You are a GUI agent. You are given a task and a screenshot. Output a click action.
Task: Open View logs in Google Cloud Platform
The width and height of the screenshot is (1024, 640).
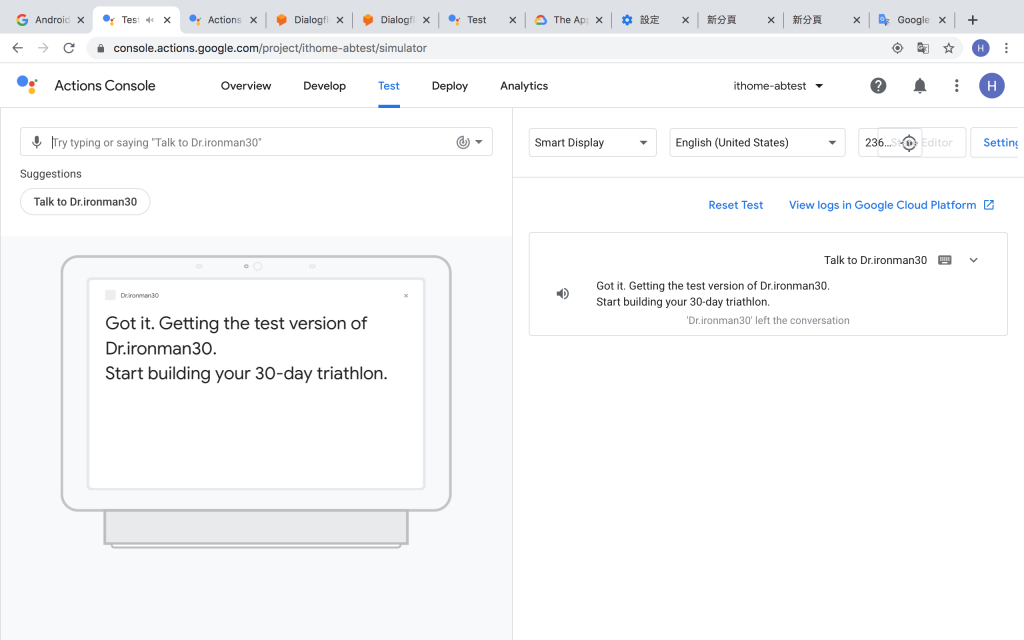(882, 205)
